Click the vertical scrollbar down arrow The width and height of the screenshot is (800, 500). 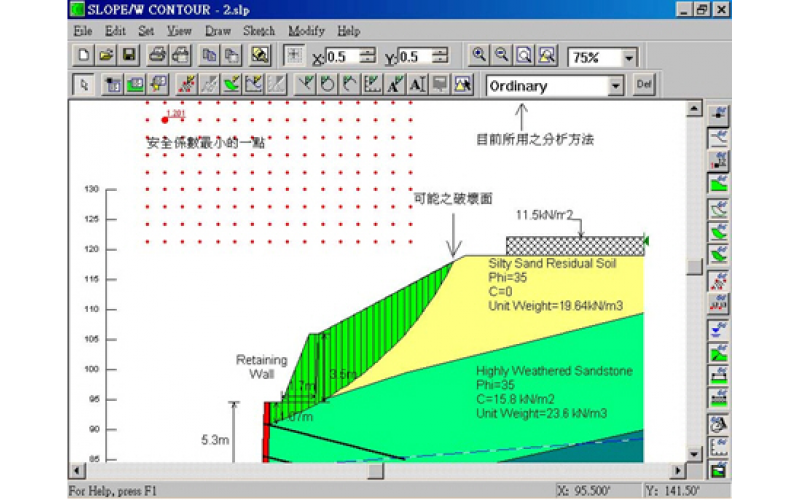(694, 454)
